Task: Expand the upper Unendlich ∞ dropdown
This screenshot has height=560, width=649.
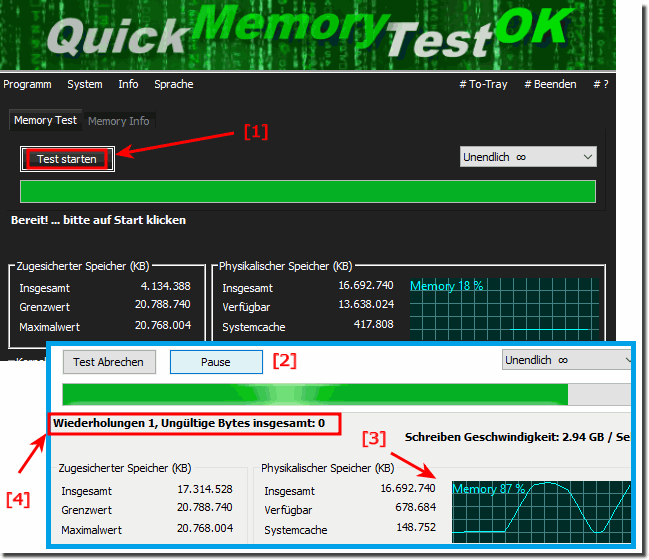Action: pyautogui.click(x=528, y=157)
